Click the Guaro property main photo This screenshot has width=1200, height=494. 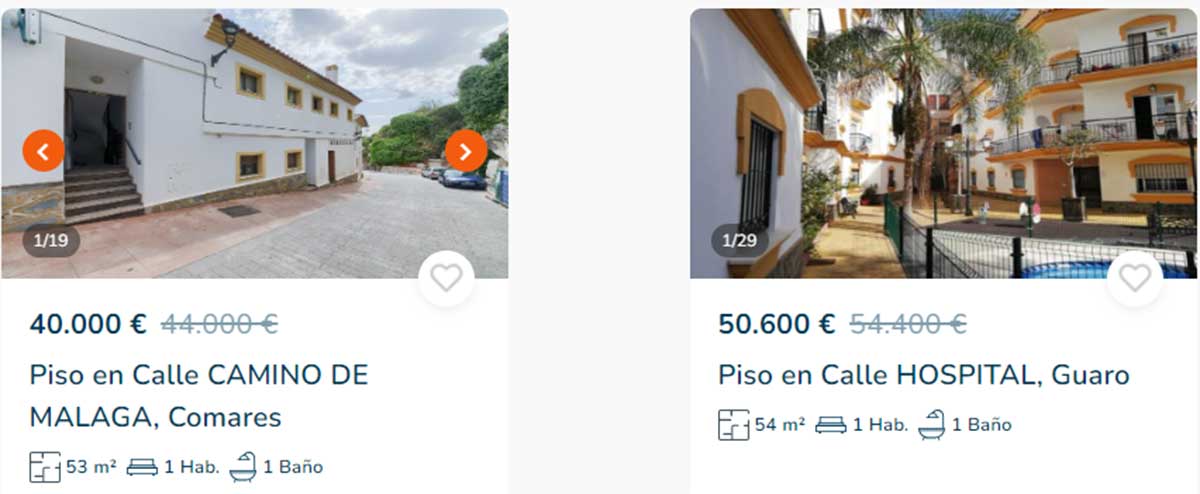(943, 143)
